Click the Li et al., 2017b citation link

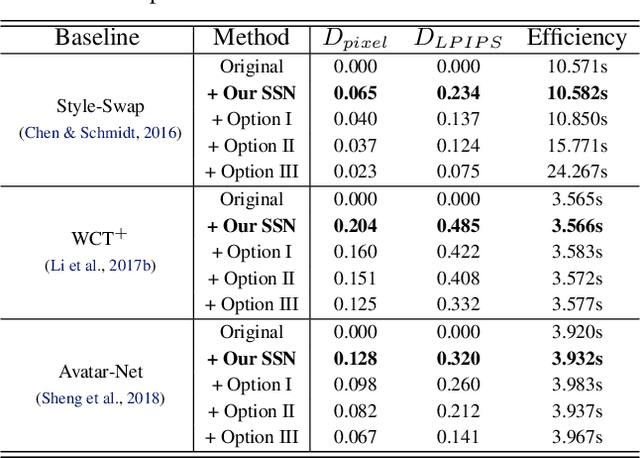[x=99, y=265]
